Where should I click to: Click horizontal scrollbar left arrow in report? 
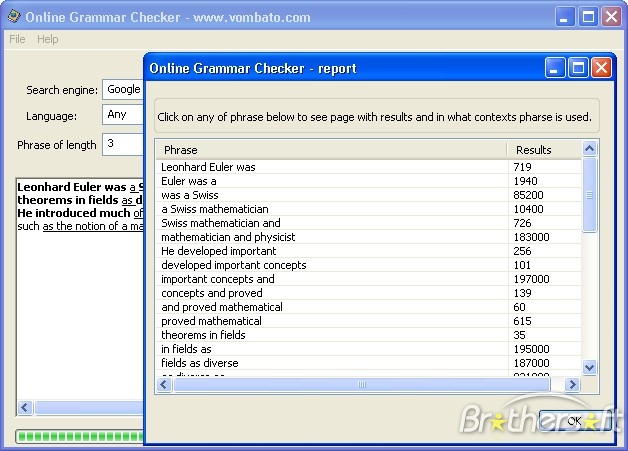165,384
